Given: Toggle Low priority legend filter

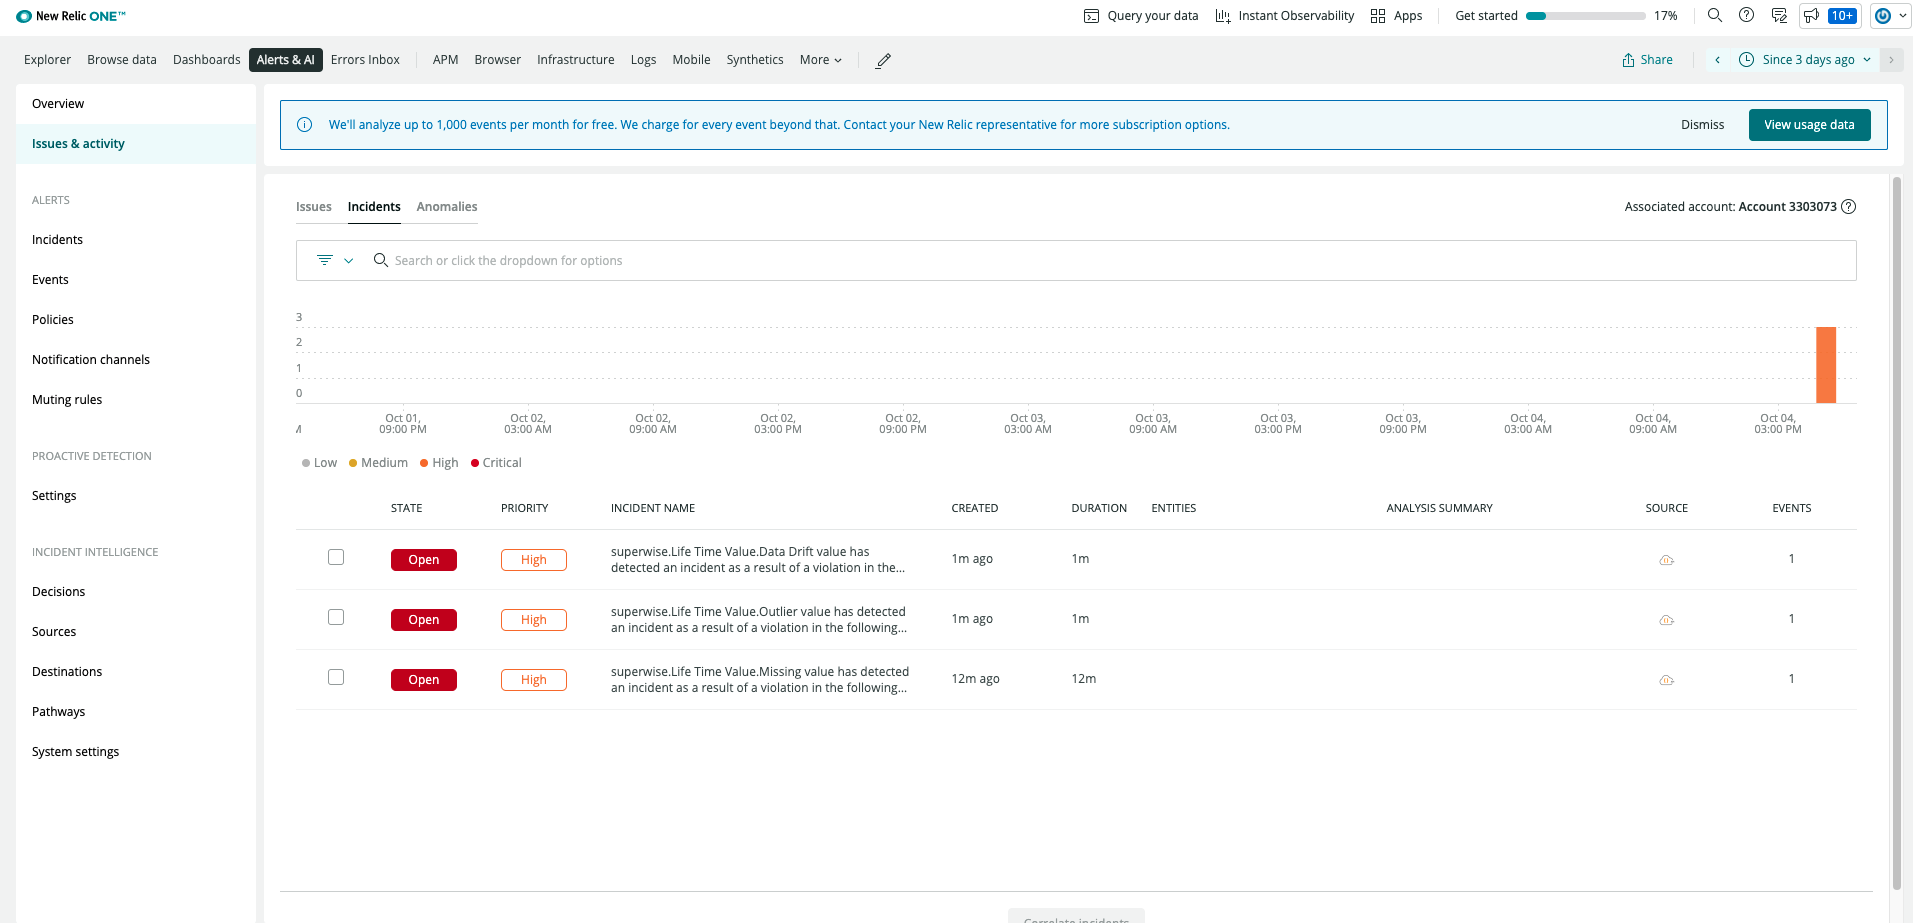Looking at the screenshot, I should (x=319, y=463).
